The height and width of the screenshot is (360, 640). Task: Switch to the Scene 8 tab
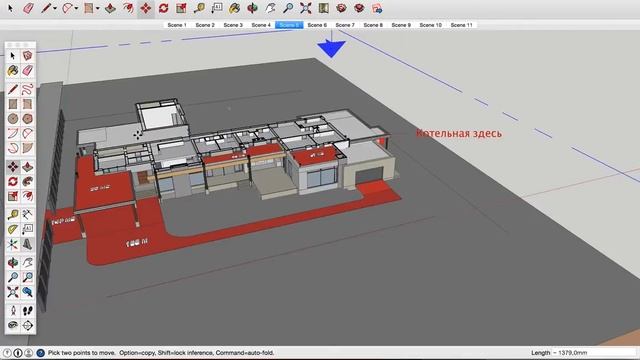coord(373,25)
